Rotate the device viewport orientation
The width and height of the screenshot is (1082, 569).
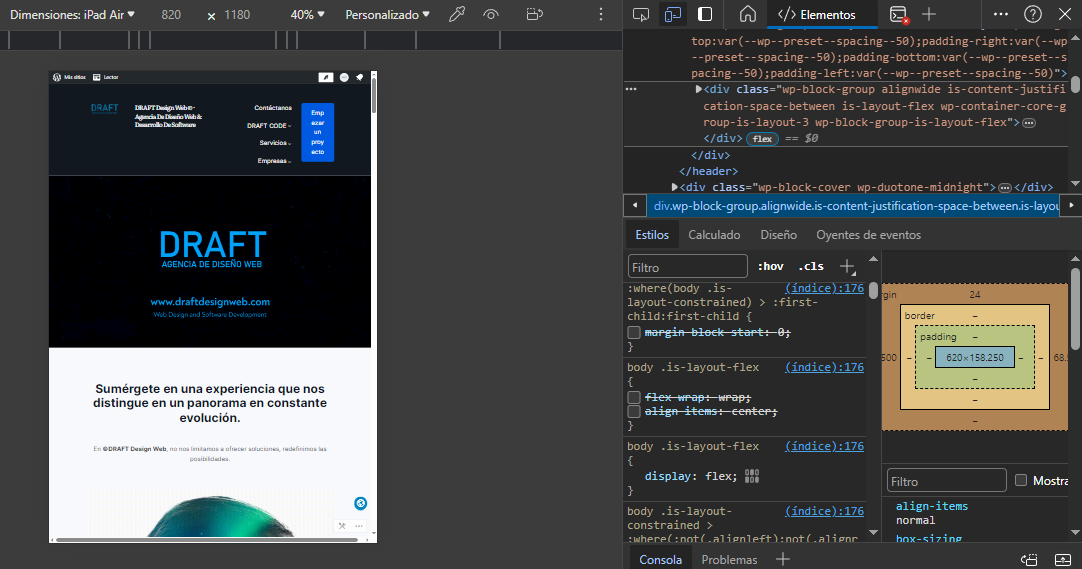click(x=534, y=15)
